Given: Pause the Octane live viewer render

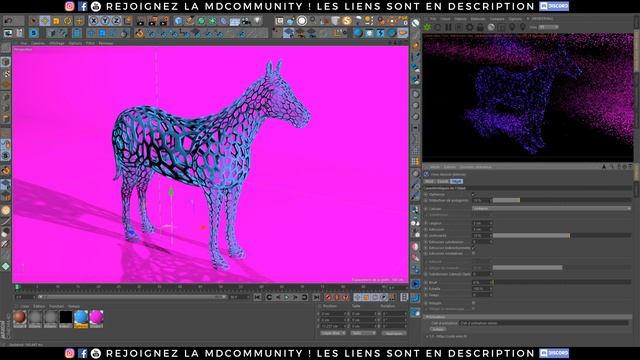Looking at the screenshot, I should [449, 27].
